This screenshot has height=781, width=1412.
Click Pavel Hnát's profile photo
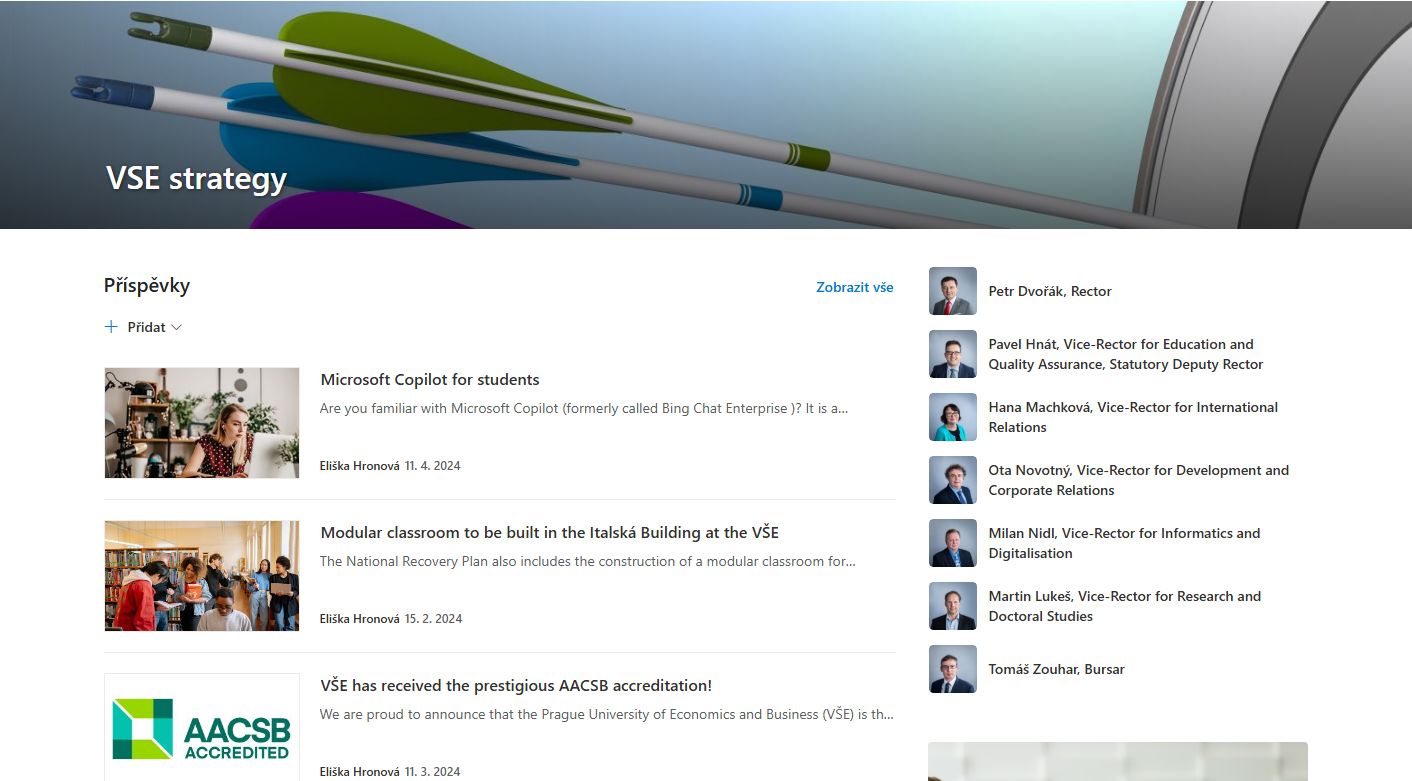[952, 354]
